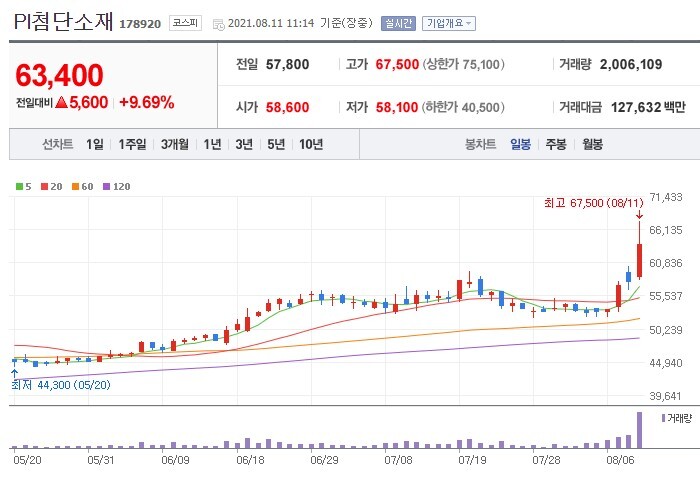700x478 pixels.
Task: Click the 71,433 price axis label
Action: [x=666, y=197]
